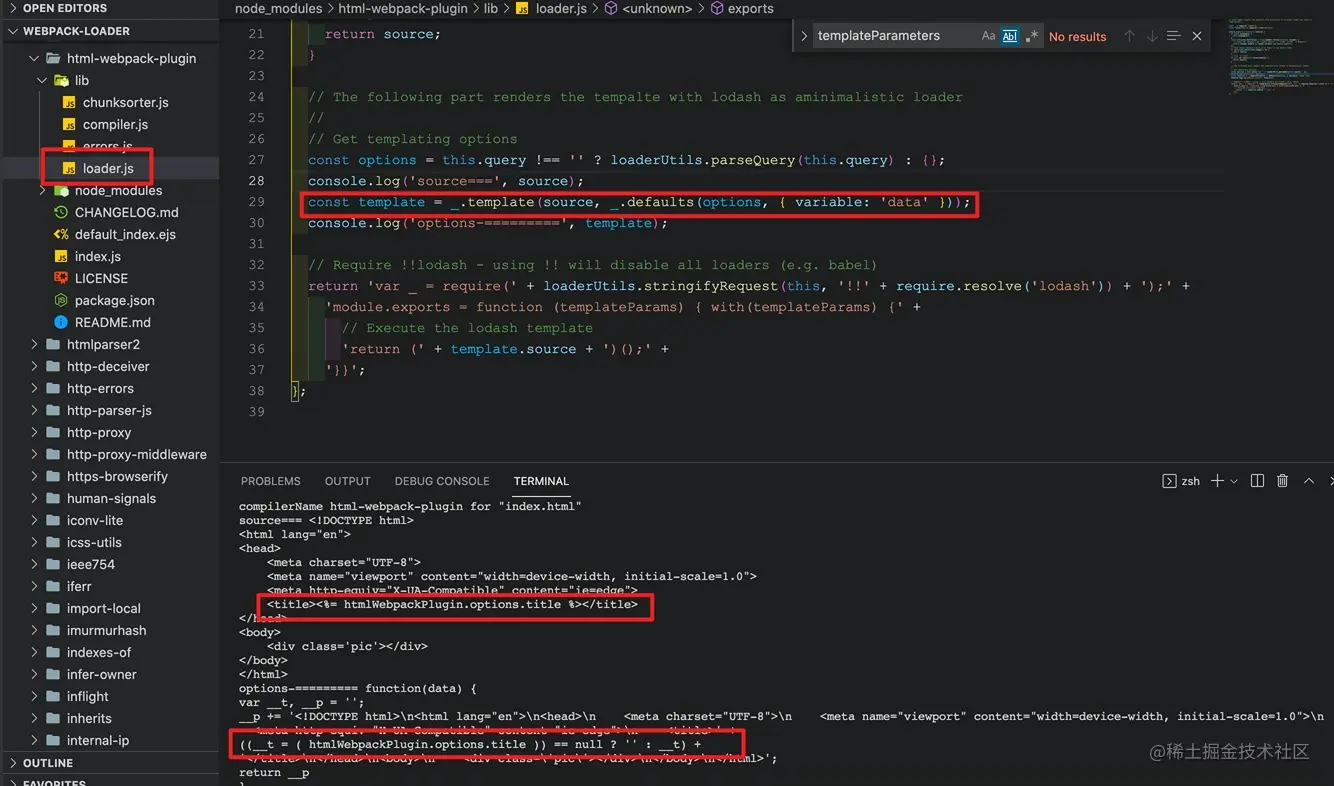Expand the human-signals folder
The height and width of the screenshot is (786, 1334).
(x=111, y=498)
